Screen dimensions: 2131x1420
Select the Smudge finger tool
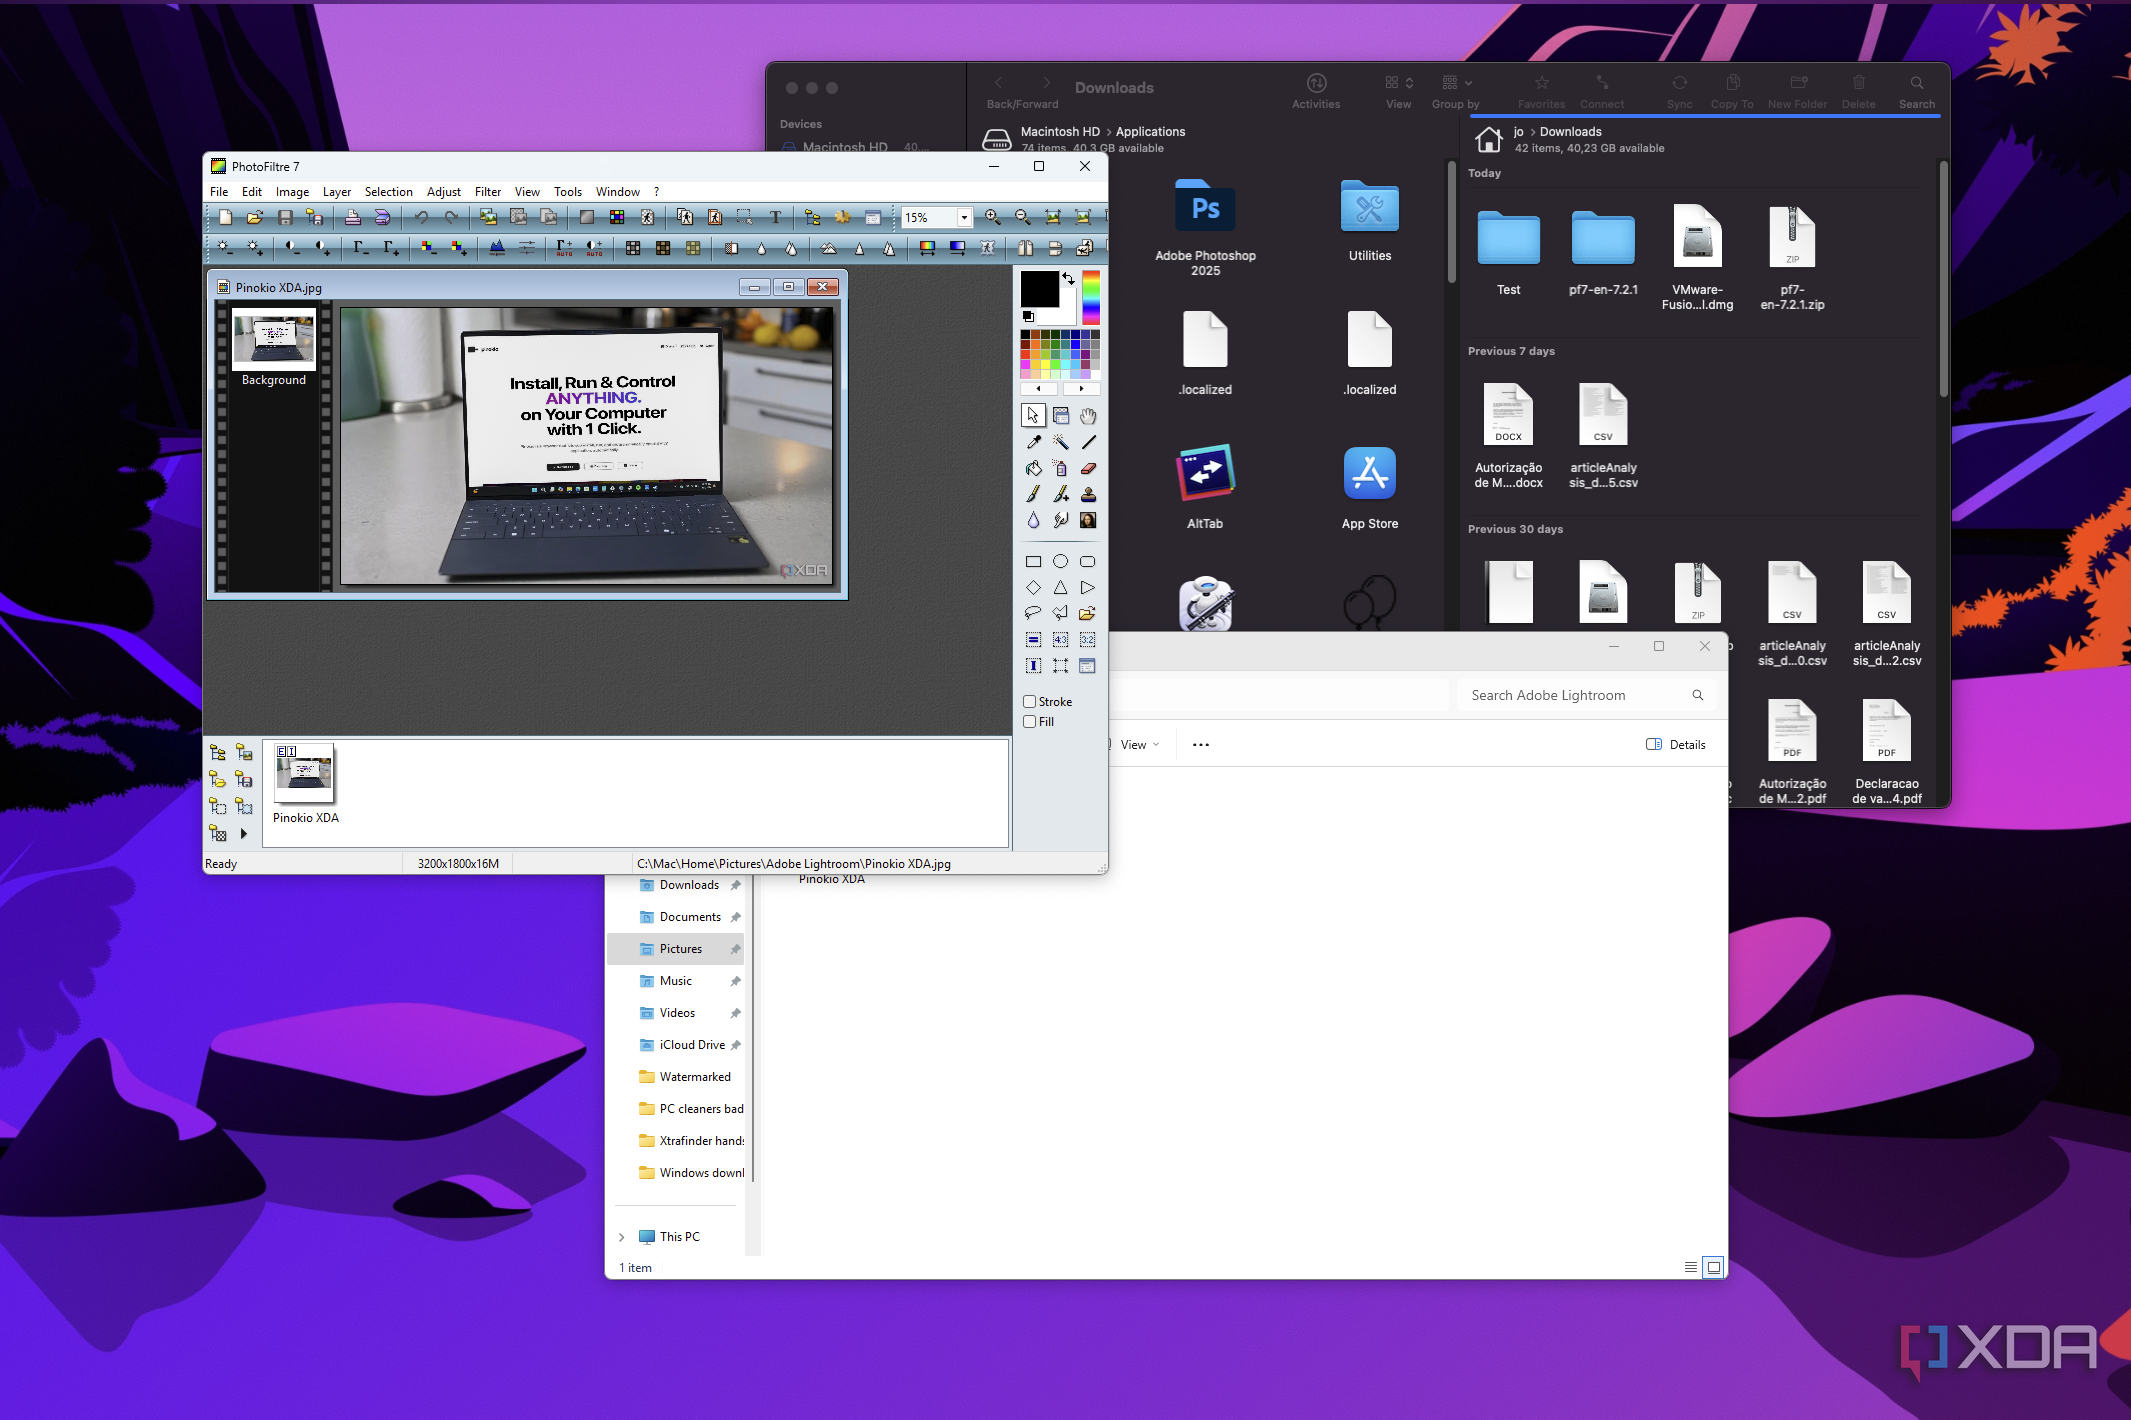point(1060,520)
